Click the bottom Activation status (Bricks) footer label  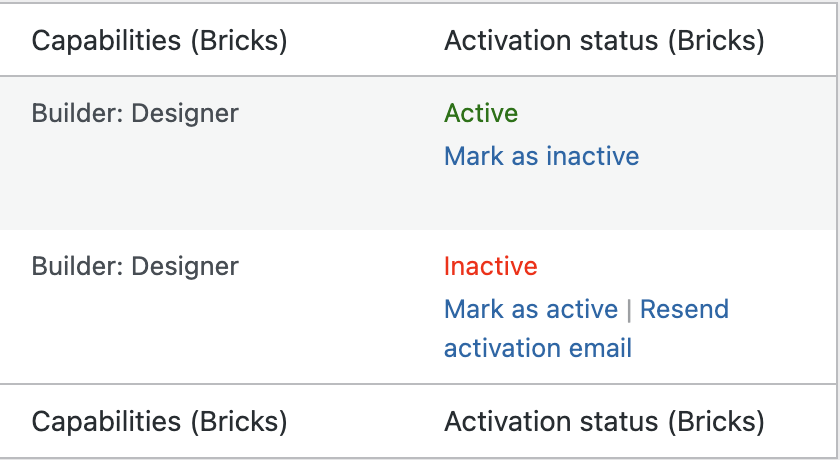point(604,421)
